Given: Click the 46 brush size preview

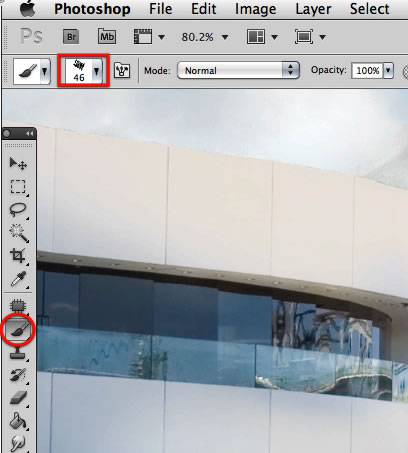Looking at the screenshot, I should pyautogui.click(x=79, y=71).
